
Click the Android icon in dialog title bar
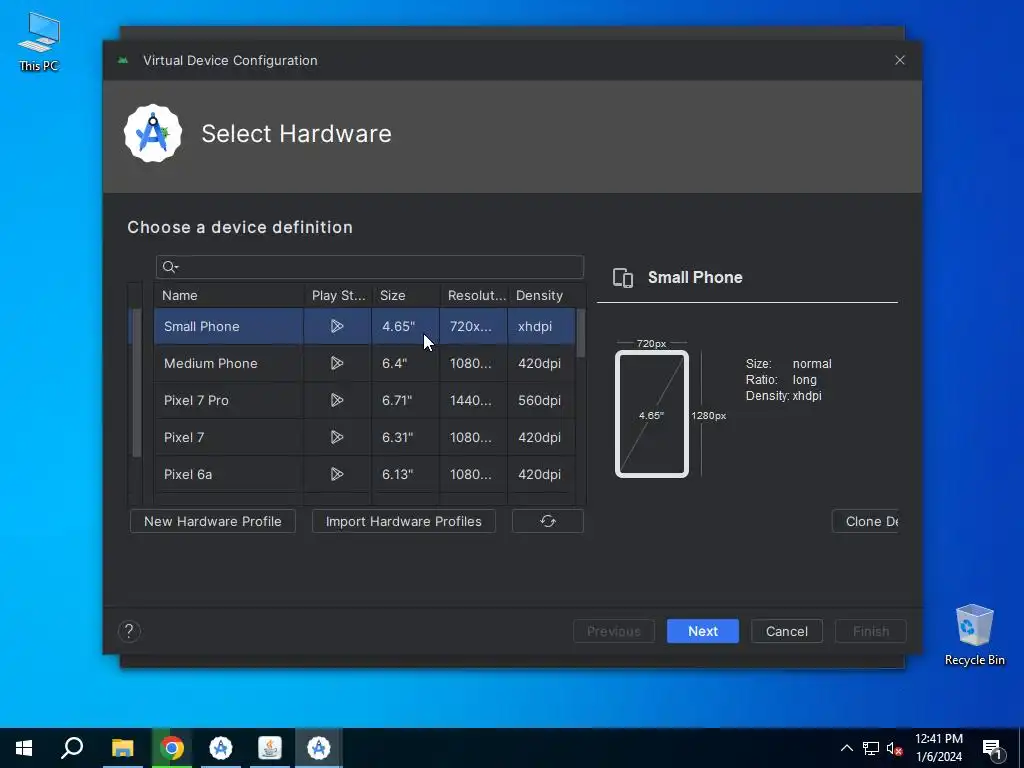coord(123,60)
